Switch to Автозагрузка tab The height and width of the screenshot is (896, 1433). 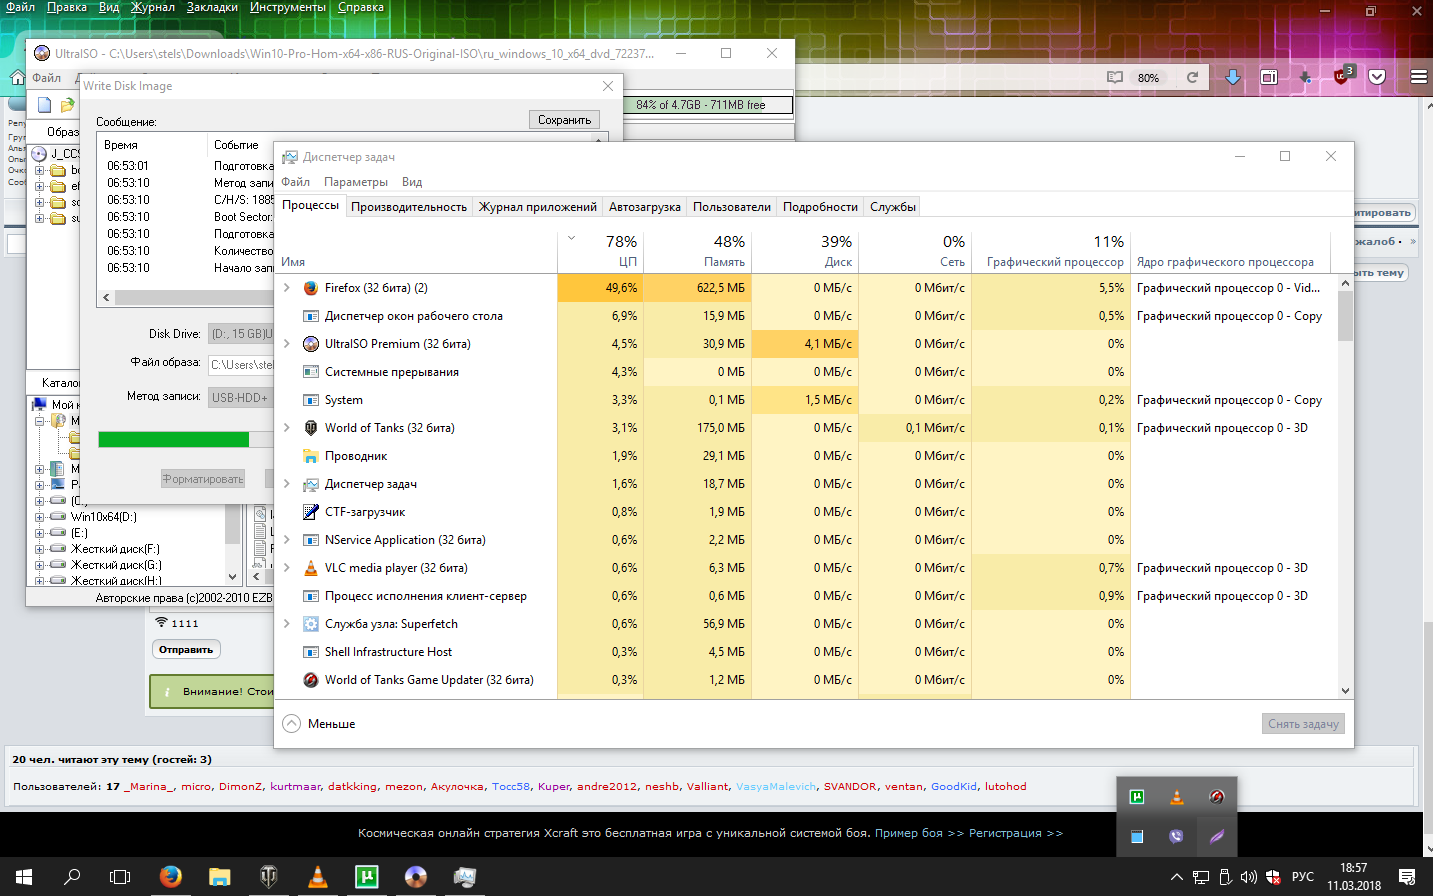click(645, 207)
